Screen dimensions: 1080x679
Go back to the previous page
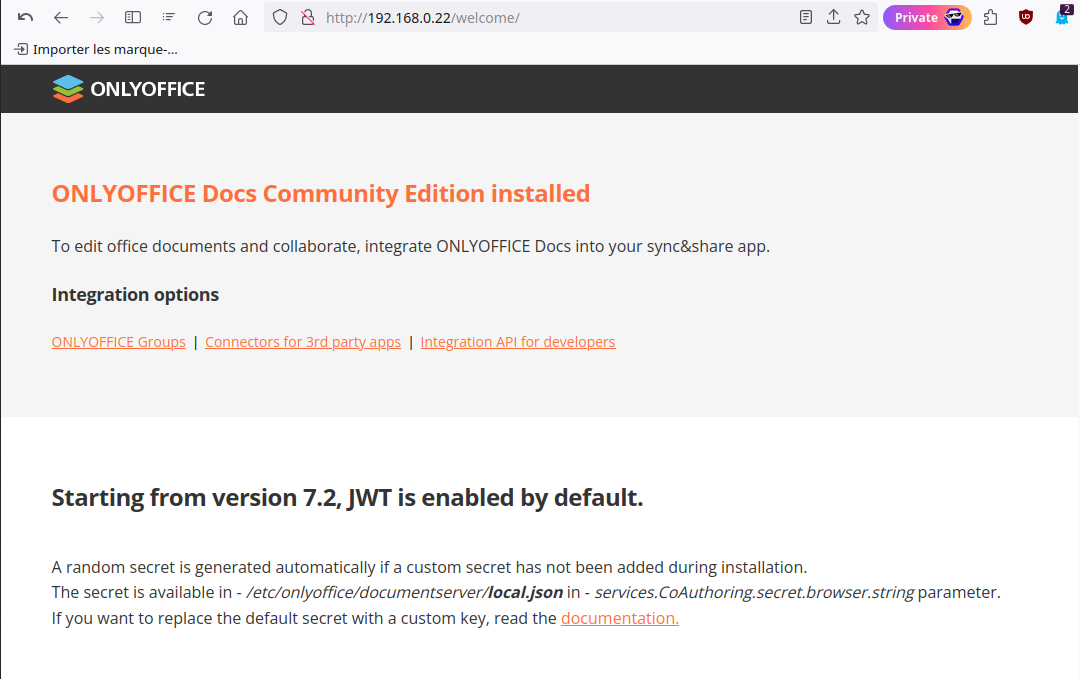tap(61, 18)
